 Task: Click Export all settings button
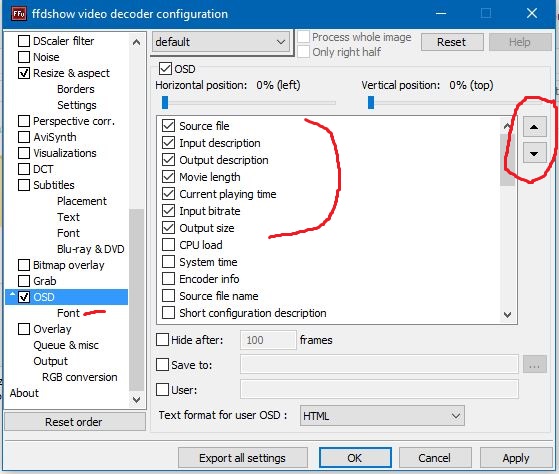pyautogui.click(x=242, y=458)
